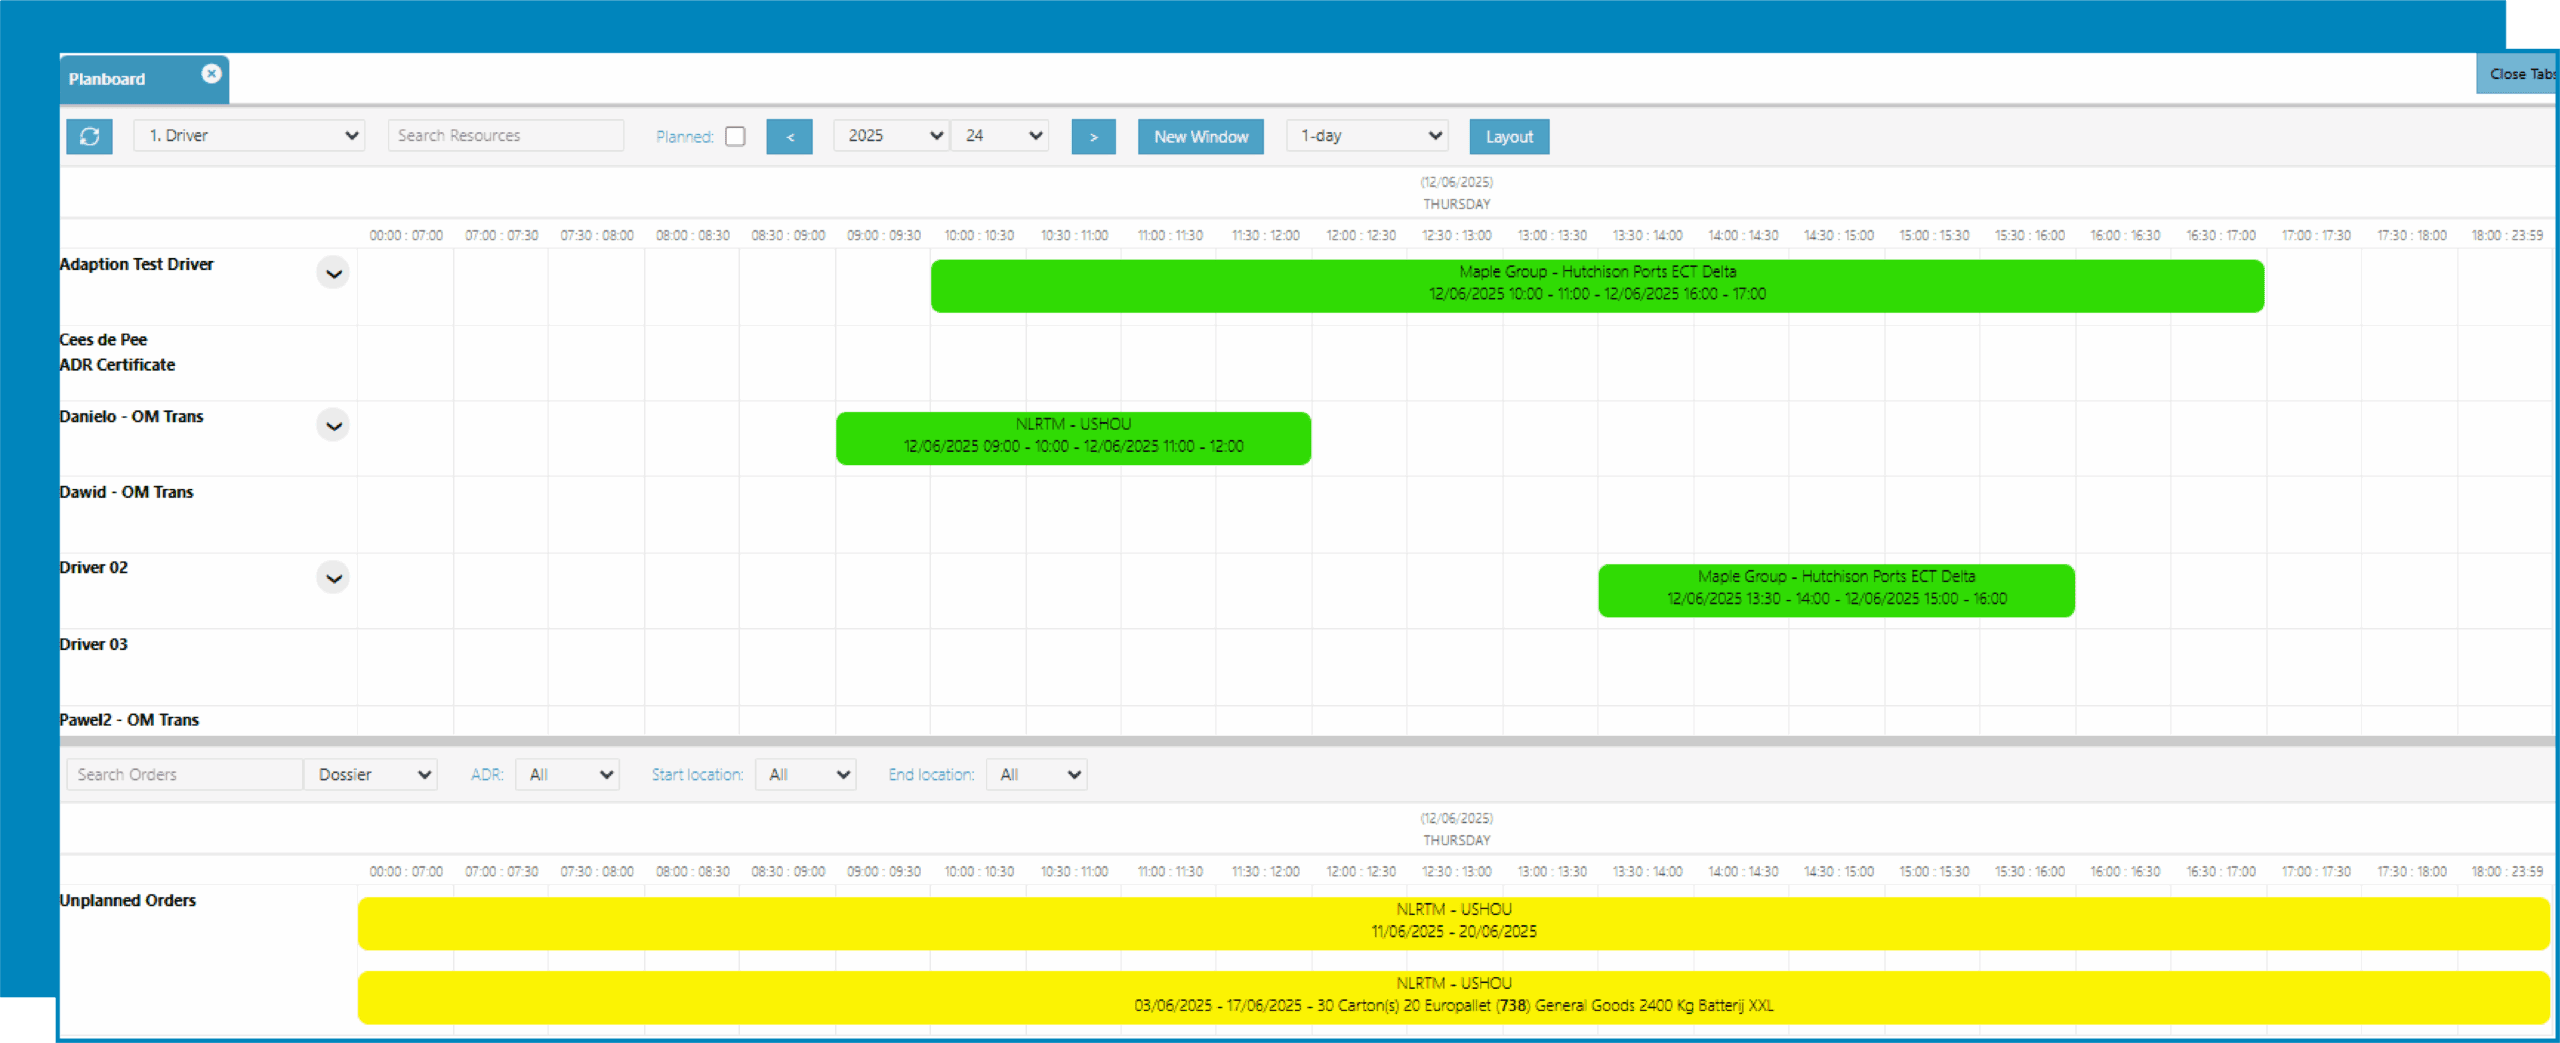Click the Search Orders field
The image size is (2560, 1043).
[184, 775]
